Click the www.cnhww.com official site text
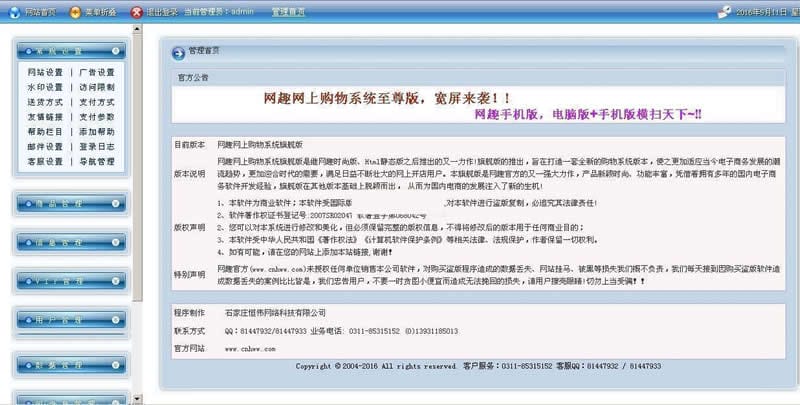 pos(250,349)
